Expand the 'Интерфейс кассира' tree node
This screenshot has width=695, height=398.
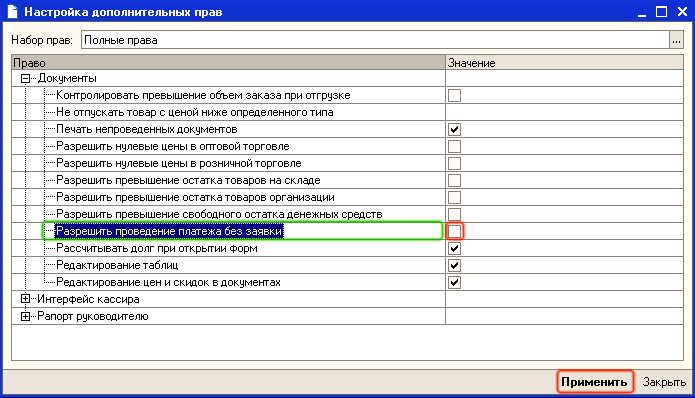25,299
